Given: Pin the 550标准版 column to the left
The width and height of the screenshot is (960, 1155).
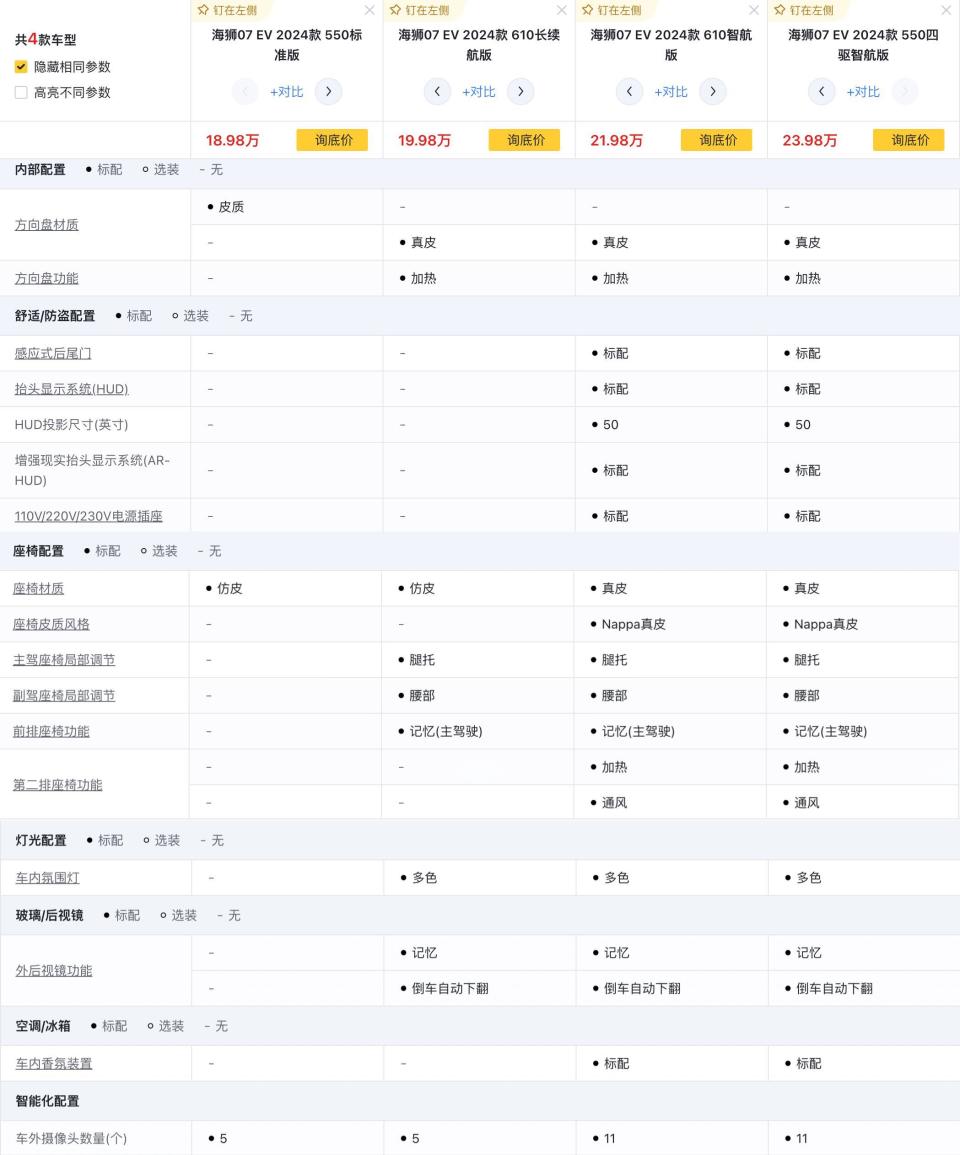Looking at the screenshot, I should pos(227,10).
